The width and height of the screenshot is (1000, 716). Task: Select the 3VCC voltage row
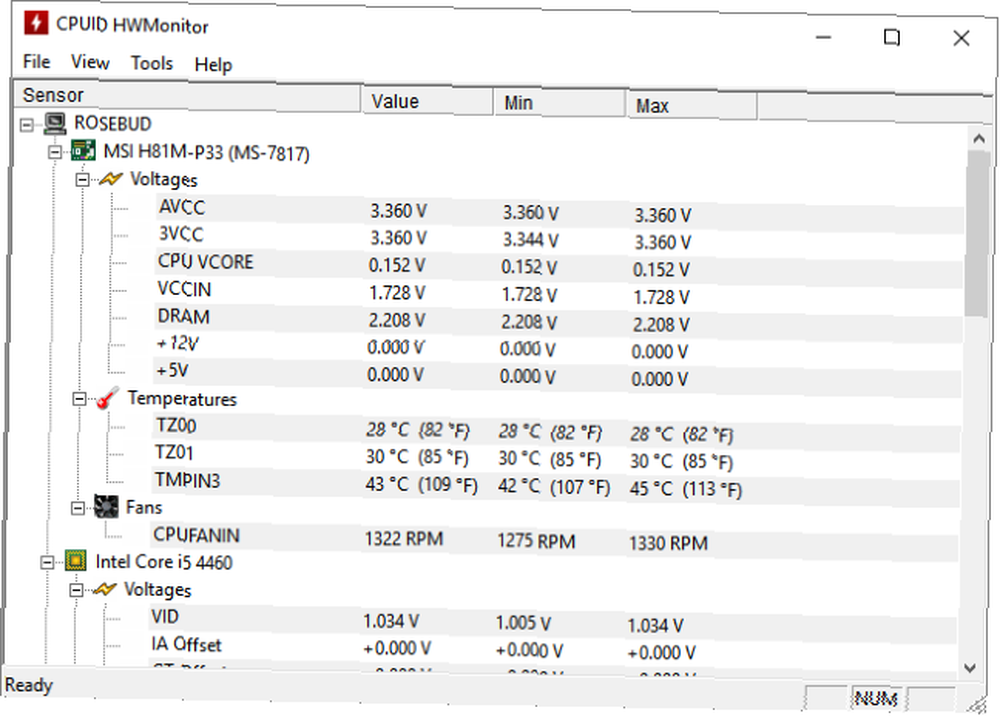coord(561,237)
